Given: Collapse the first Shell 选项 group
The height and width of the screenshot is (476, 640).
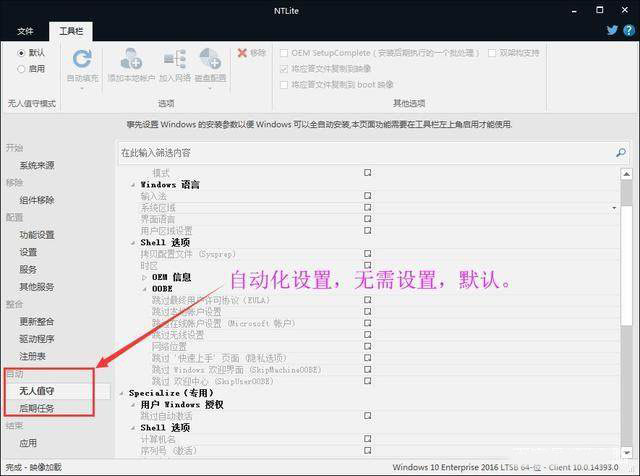Looking at the screenshot, I should [133, 243].
